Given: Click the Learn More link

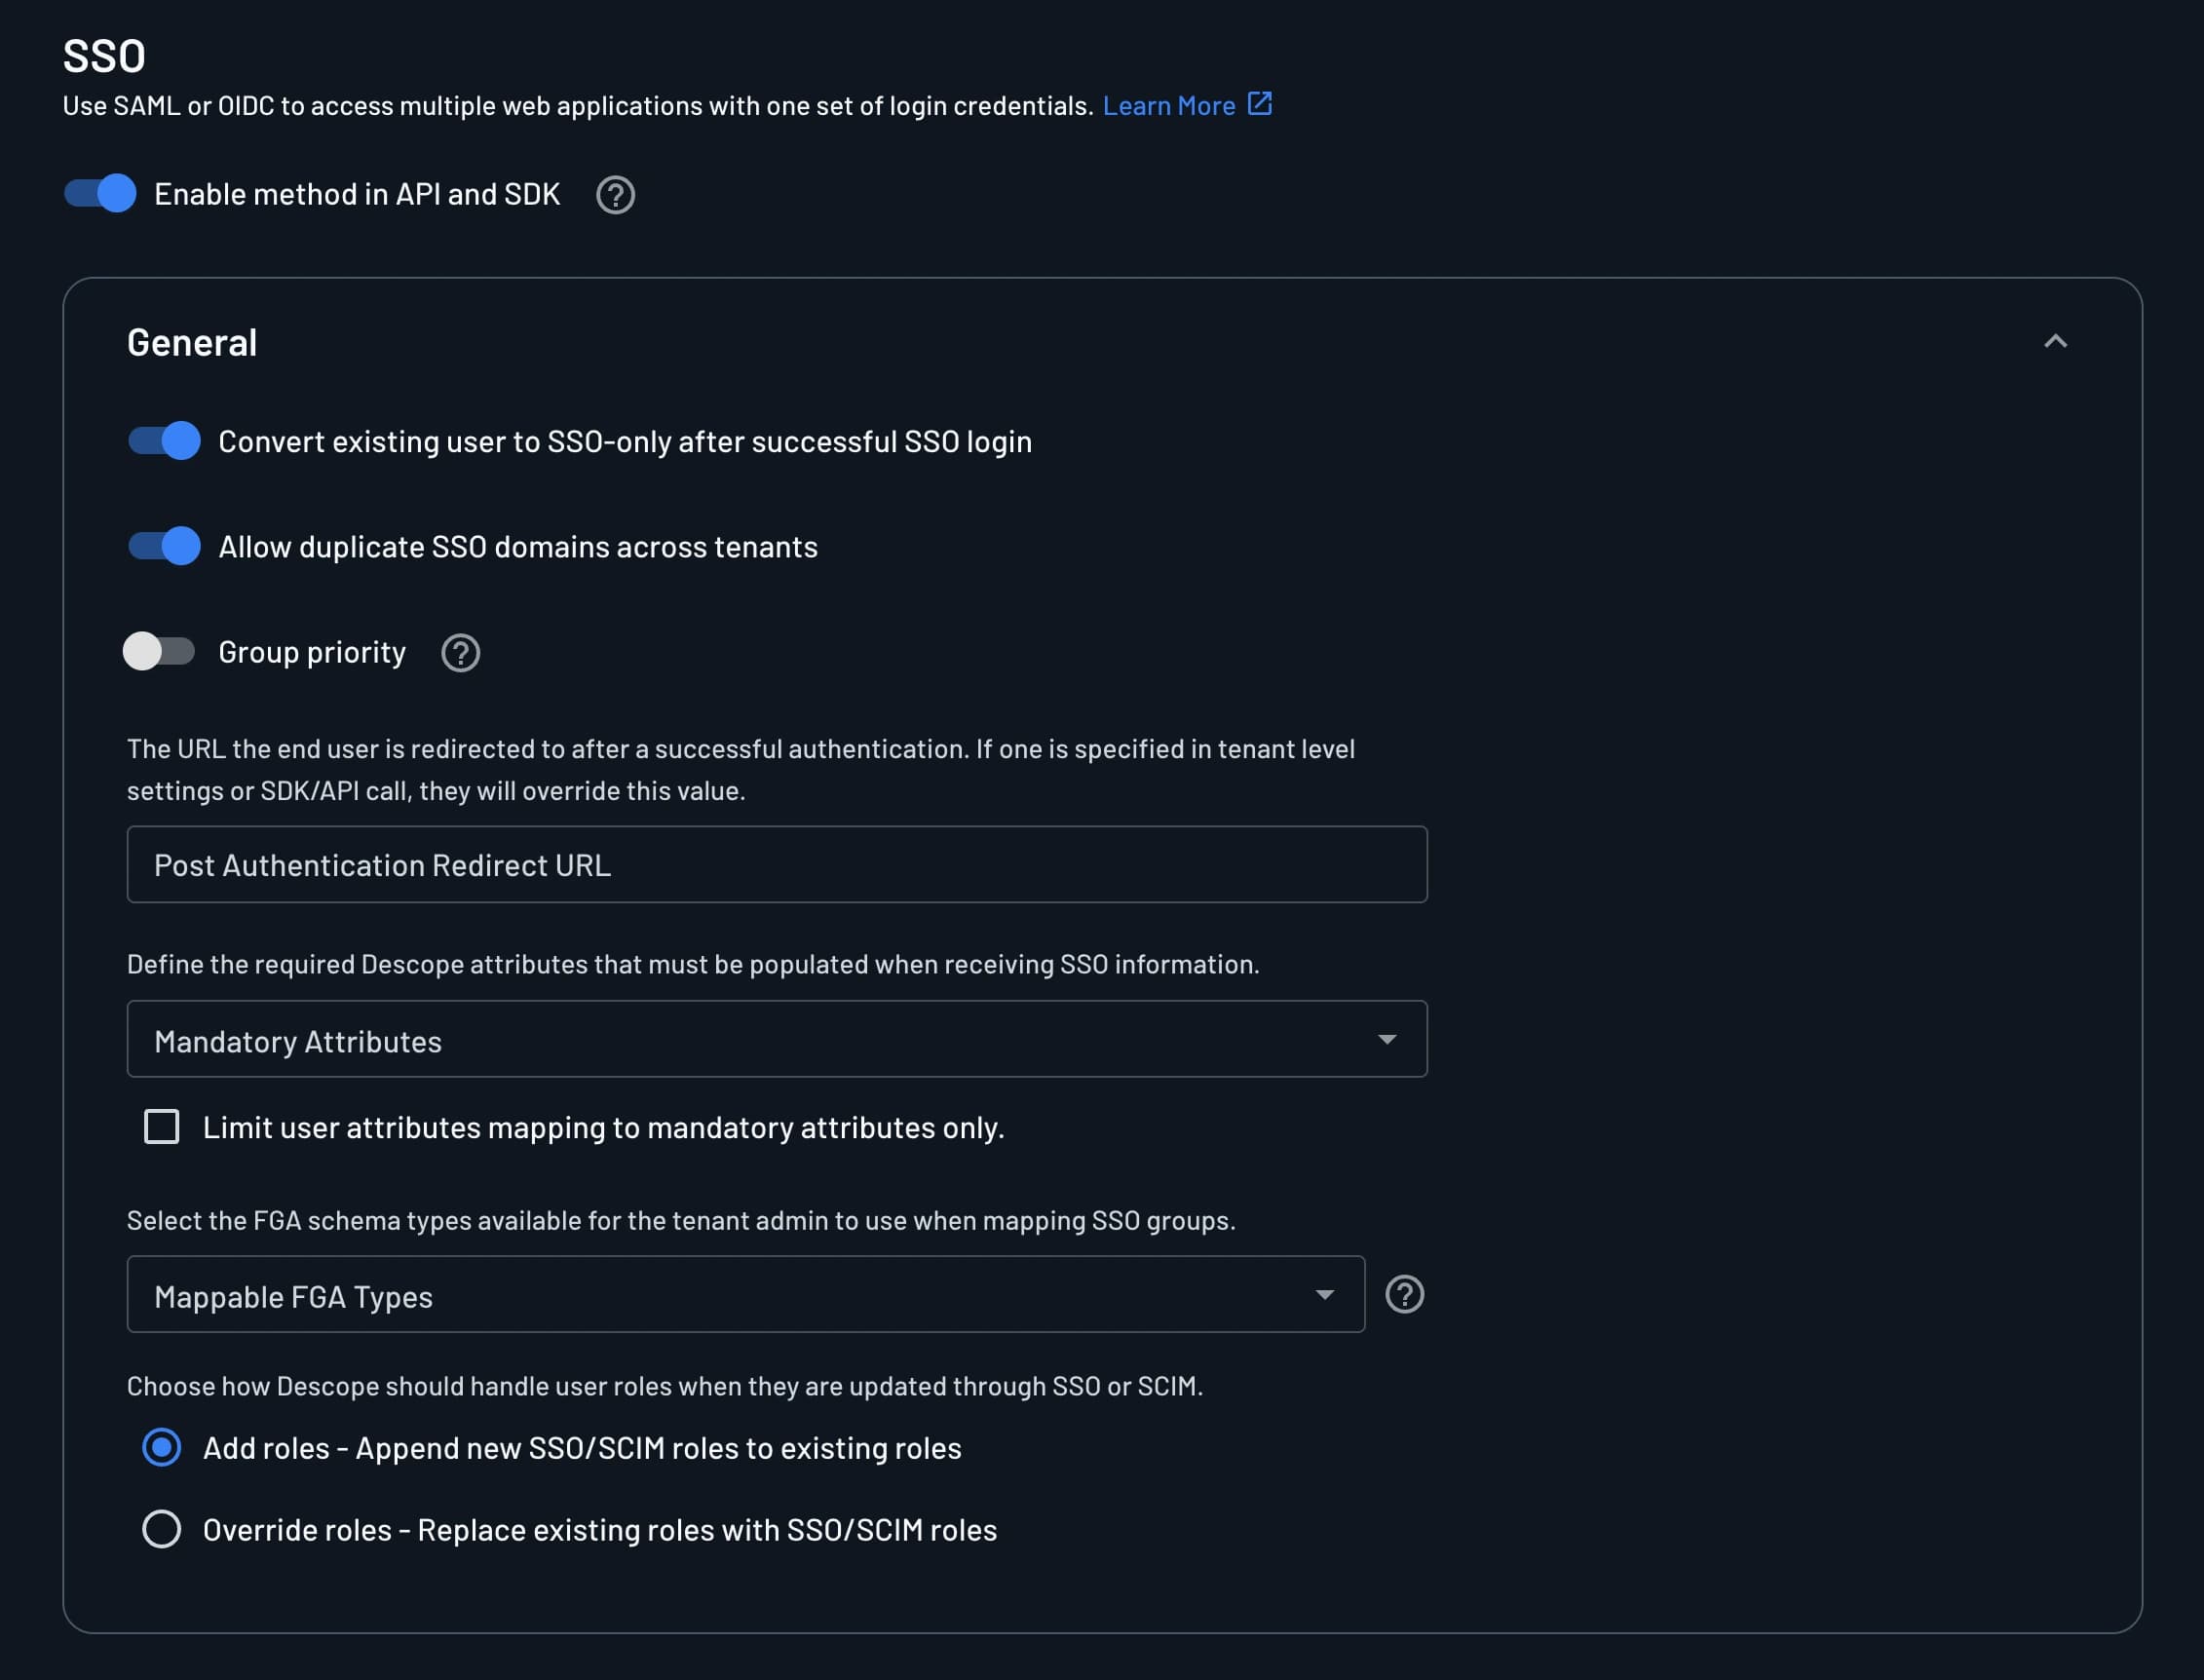Looking at the screenshot, I should point(1170,103).
